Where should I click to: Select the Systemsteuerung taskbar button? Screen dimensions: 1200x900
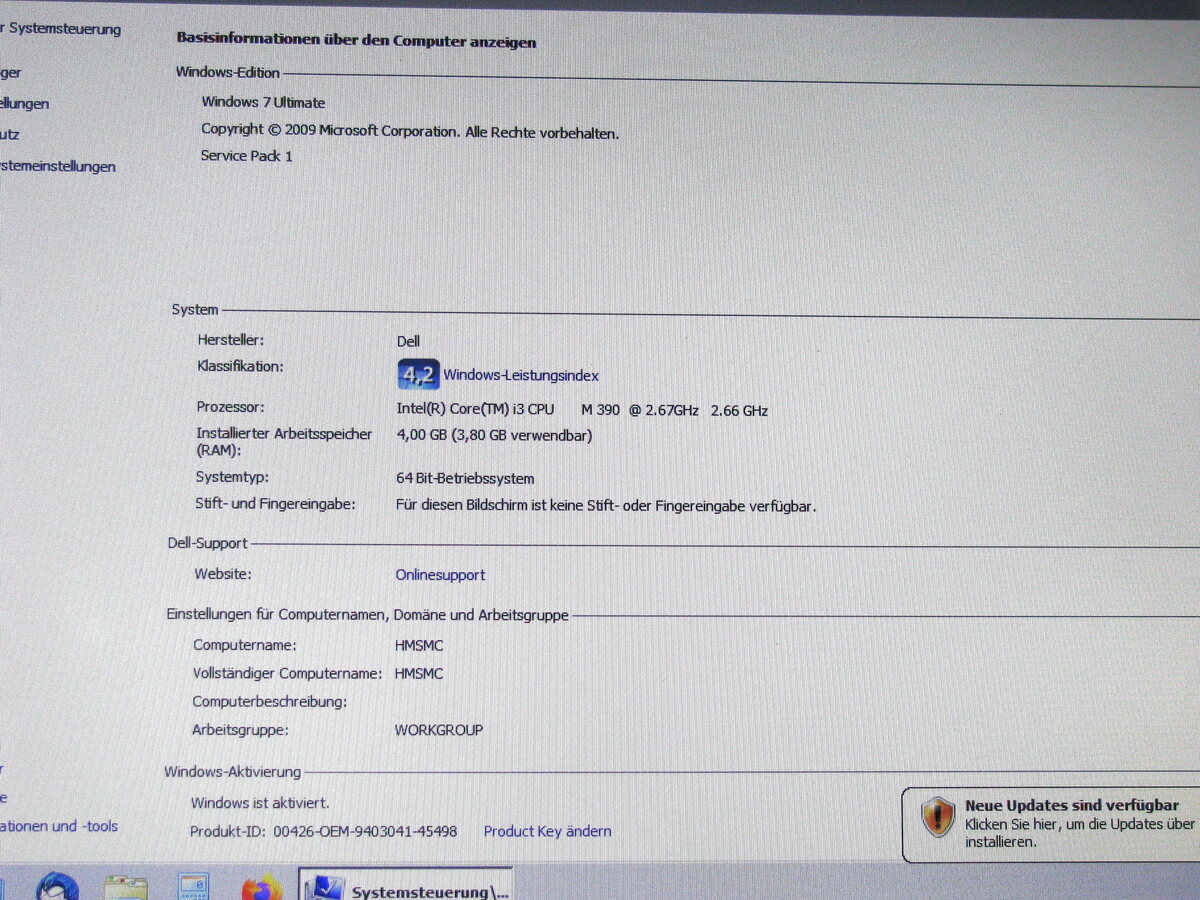tap(406, 885)
